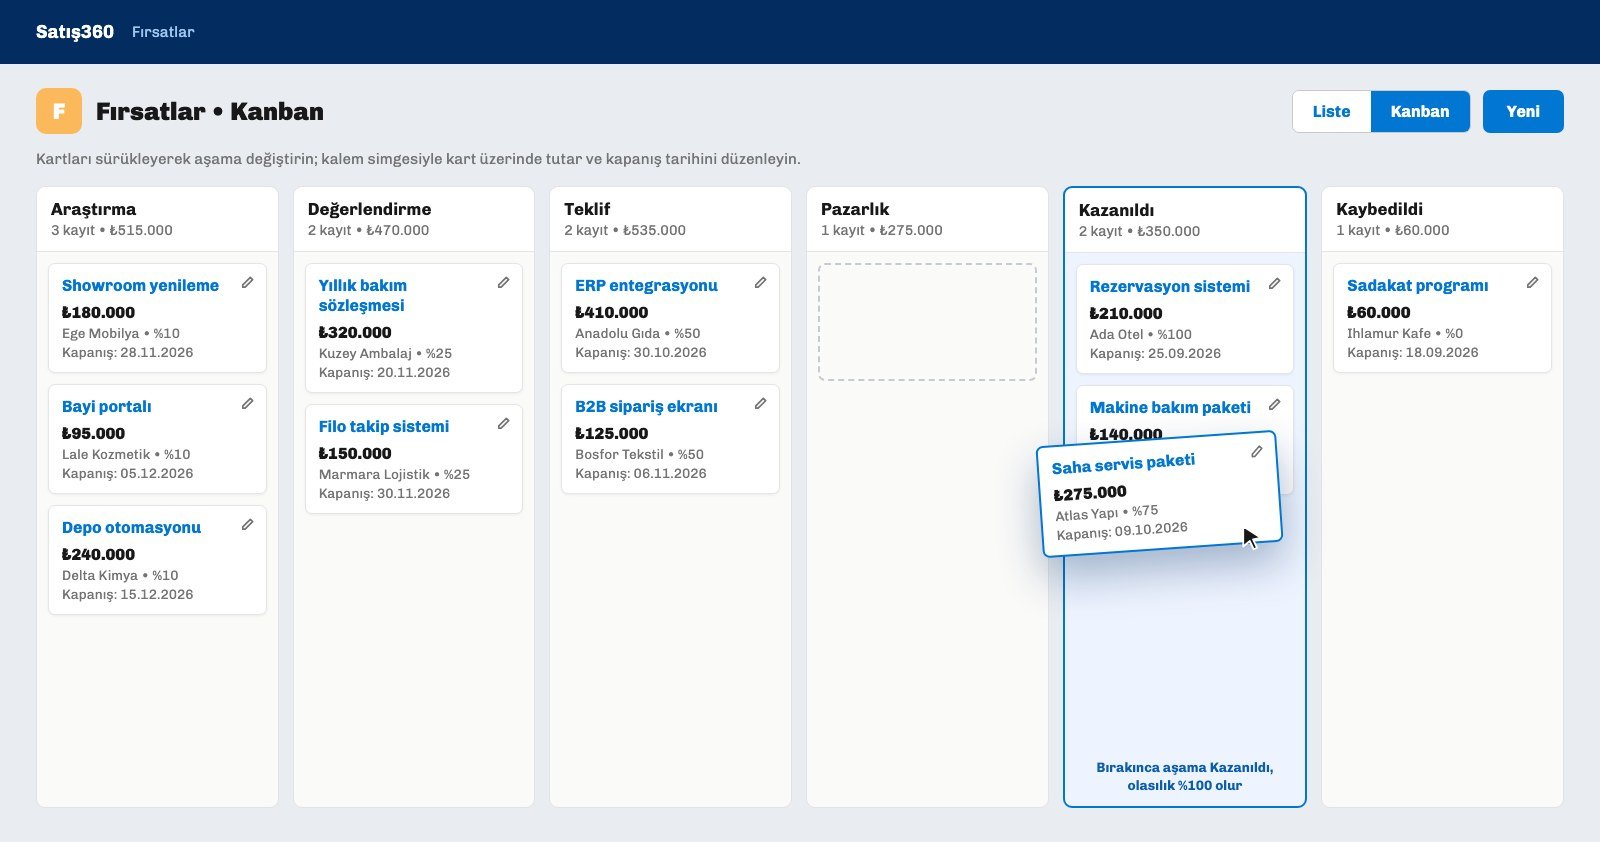Edit the Showroom yenileme card with pencil icon

click(x=247, y=283)
